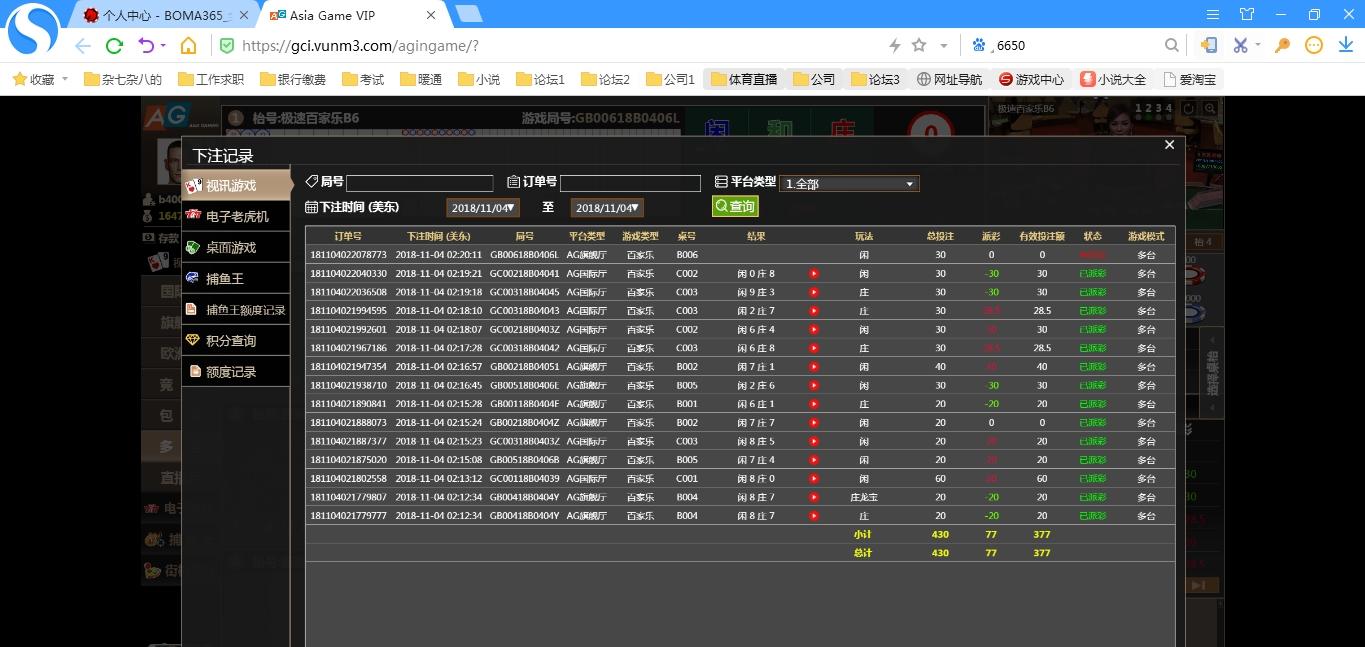Click the browser home icon
Image resolution: width=1365 pixels, height=647 pixels.
(188, 45)
